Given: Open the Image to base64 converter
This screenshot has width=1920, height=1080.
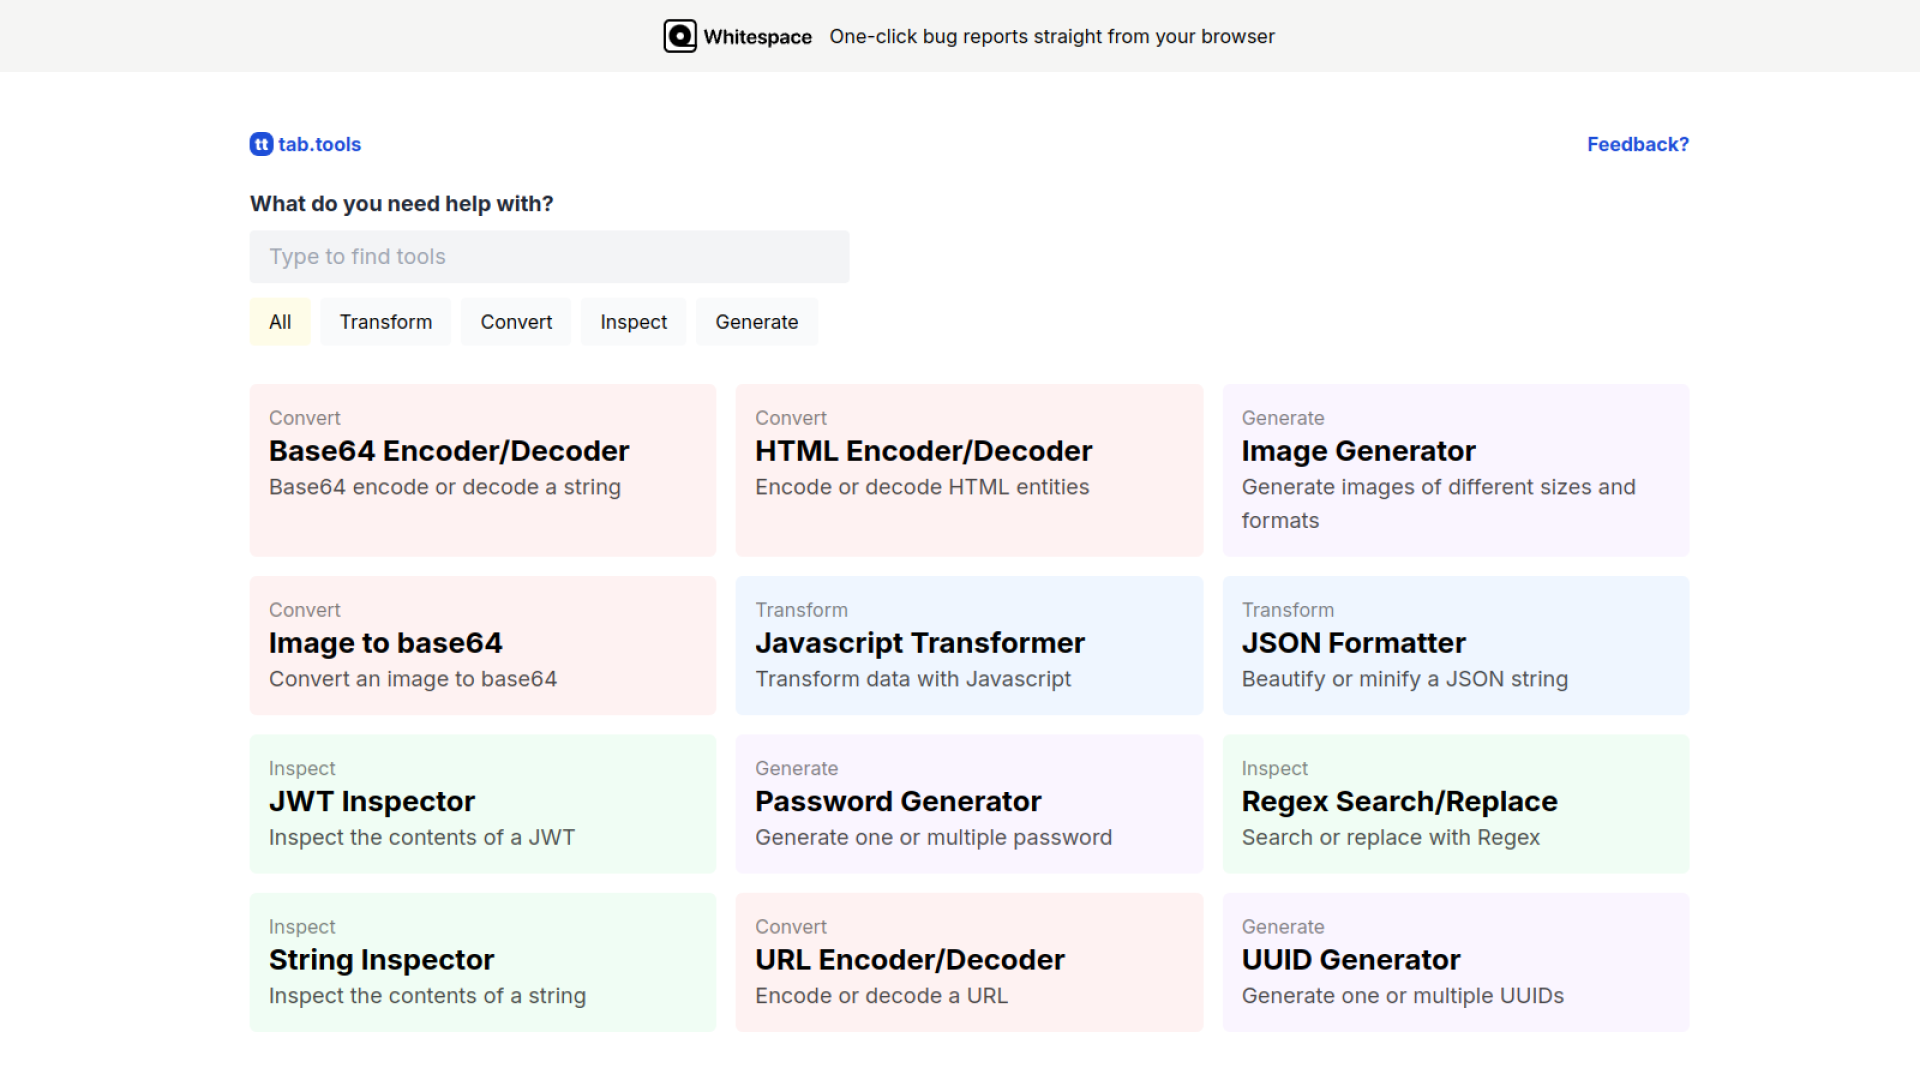Looking at the screenshot, I should [x=482, y=645].
